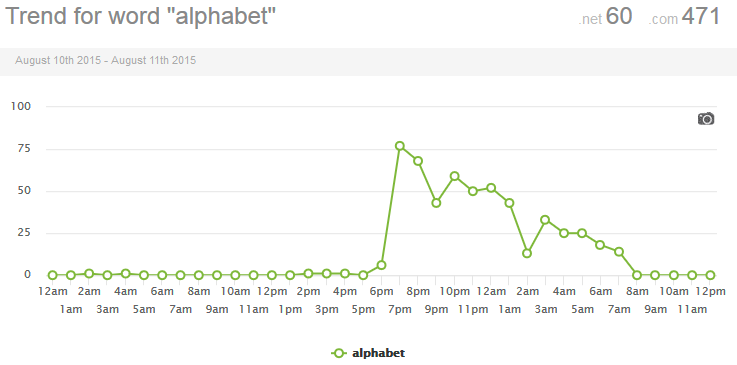Click the 11pm data point marker
This screenshot has width=737, height=365.
point(473,191)
